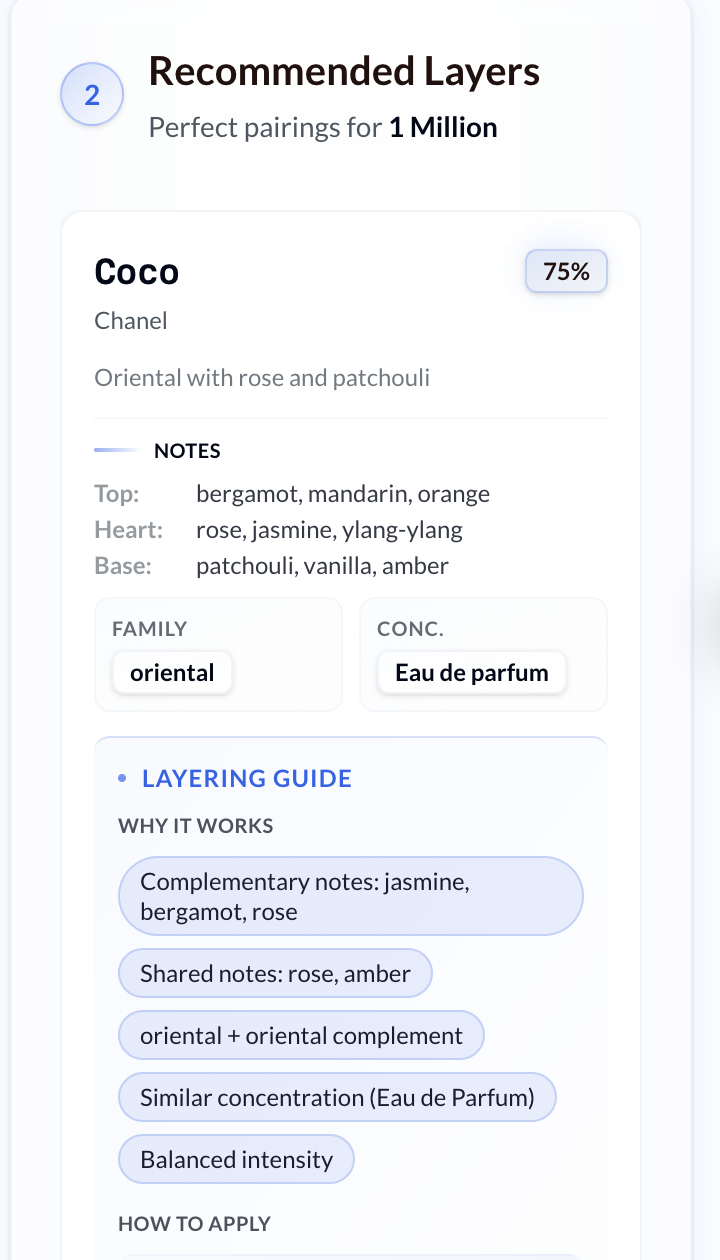Click the "oriental" family tag

click(171, 672)
